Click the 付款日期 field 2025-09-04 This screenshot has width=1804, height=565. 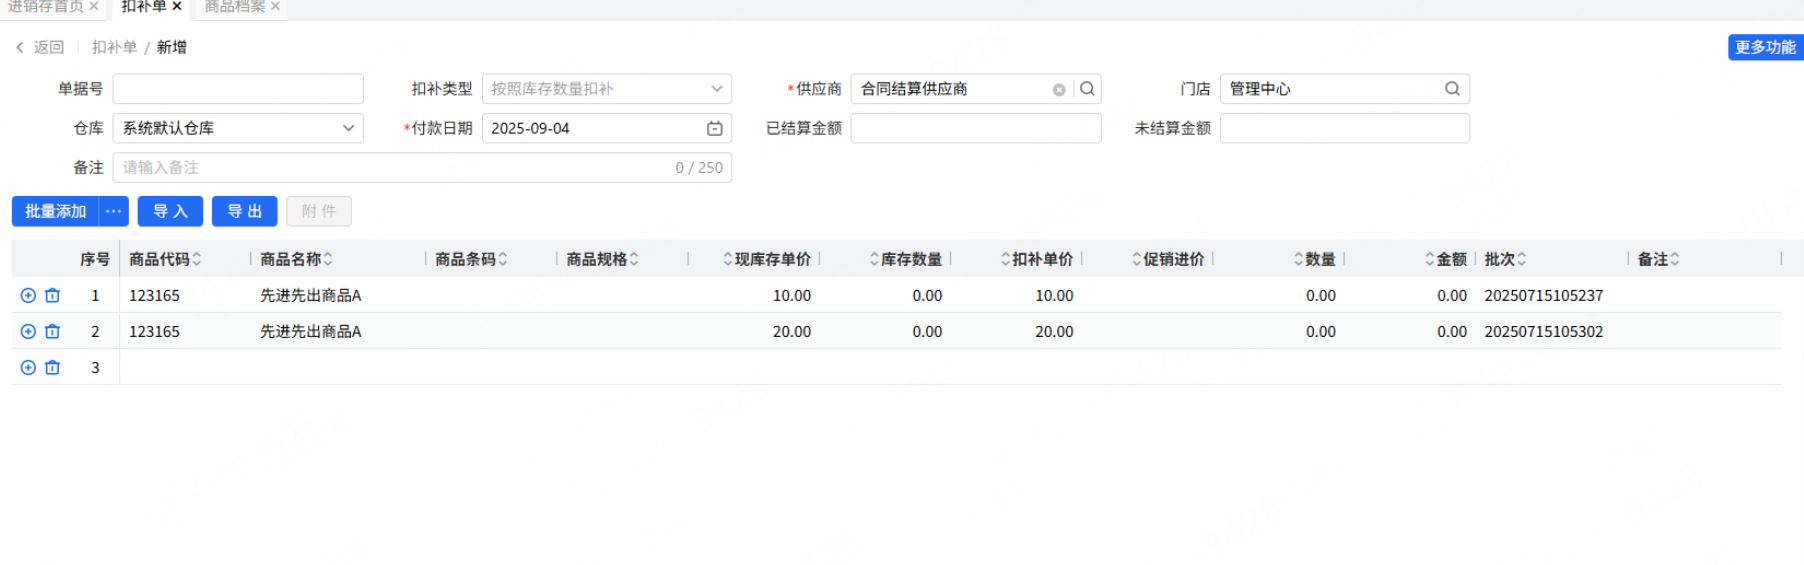click(607, 128)
